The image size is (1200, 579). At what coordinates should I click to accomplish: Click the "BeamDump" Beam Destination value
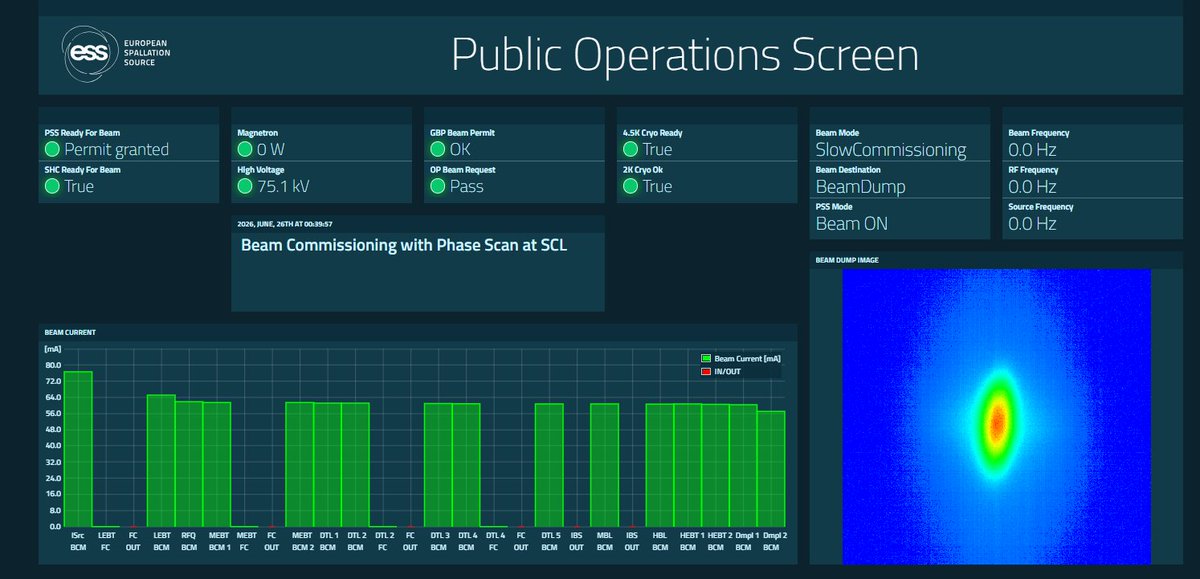pyautogui.click(x=861, y=186)
